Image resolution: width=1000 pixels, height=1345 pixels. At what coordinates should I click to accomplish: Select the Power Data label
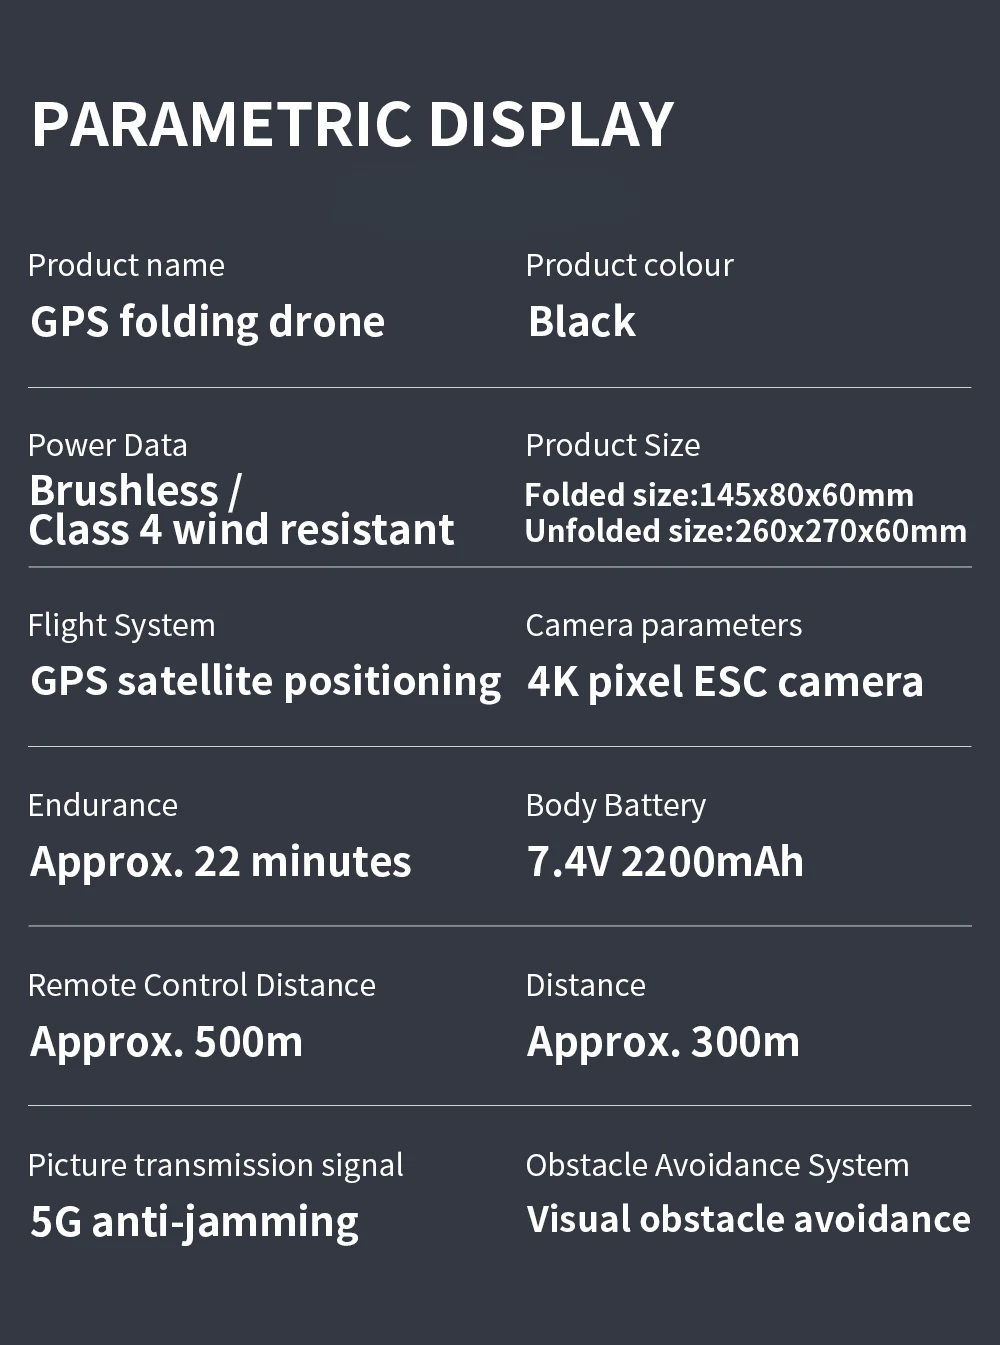pos(107,445)
